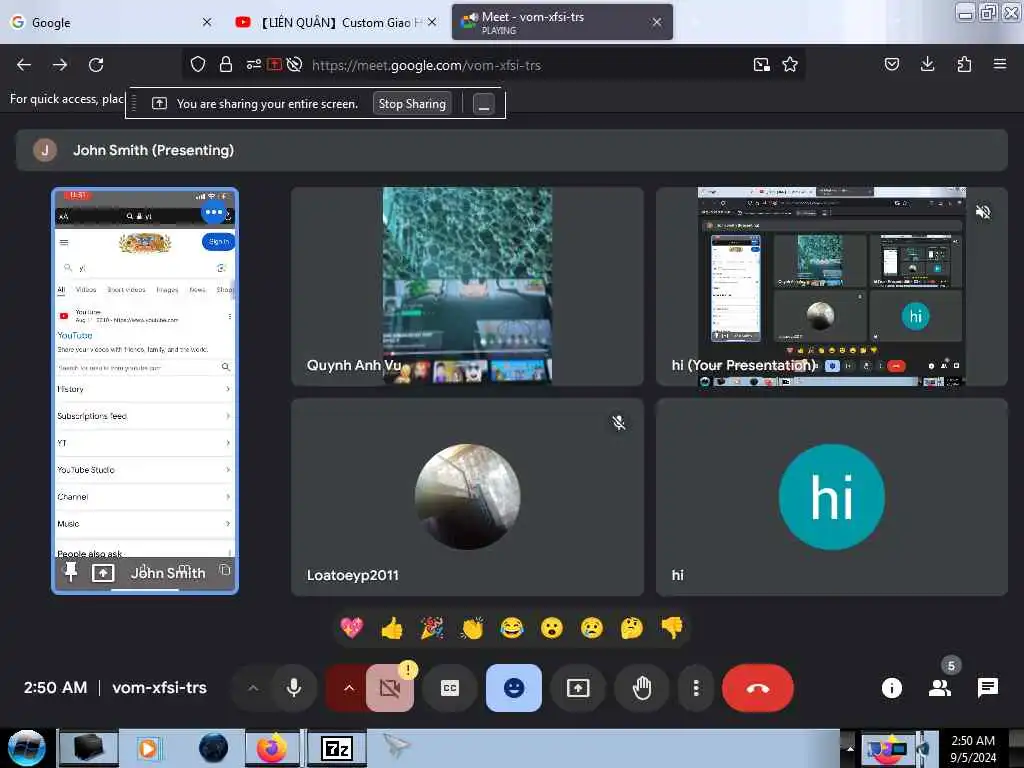Viewport: 1024px width, 768px height.
Task: Open picture-in-picture icon in address bar
Action: pyautogui.click(x=761, y=65)
